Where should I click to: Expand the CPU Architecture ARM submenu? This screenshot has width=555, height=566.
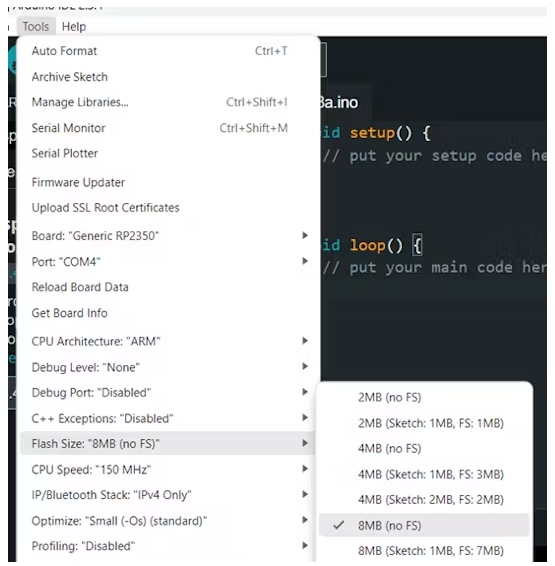coord(168,341)
